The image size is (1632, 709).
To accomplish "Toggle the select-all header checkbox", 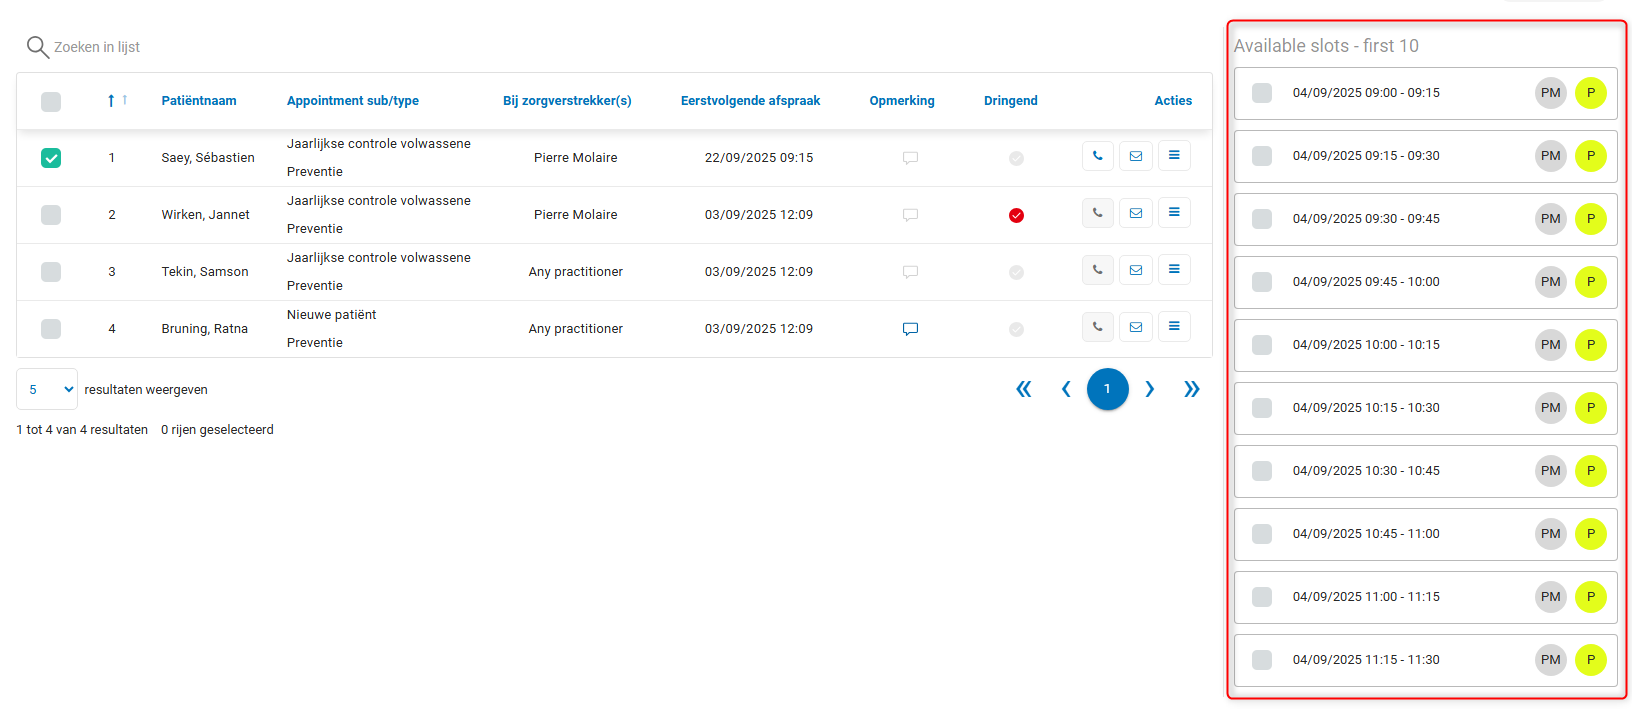I will pos(51,101).
